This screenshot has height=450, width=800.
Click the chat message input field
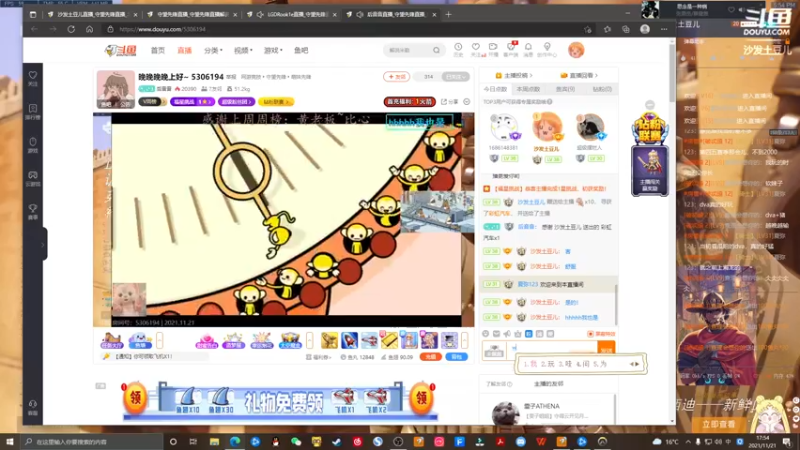coord(552,349)
